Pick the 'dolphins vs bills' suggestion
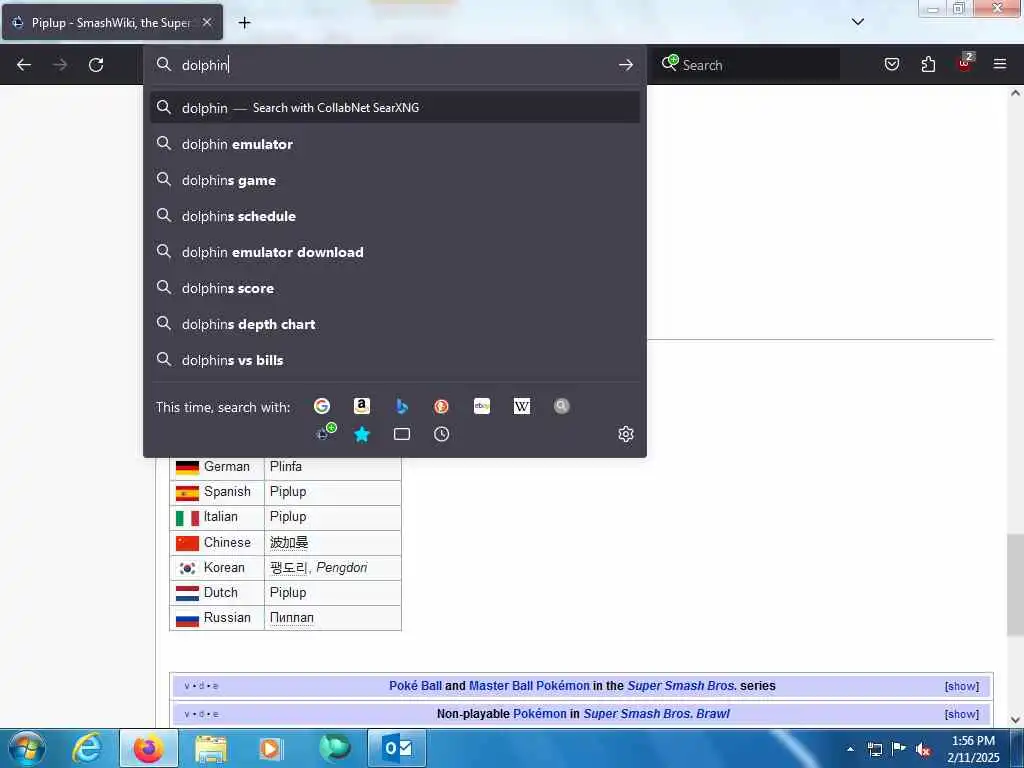This screenshot has height=768, width=1024. 395,360
